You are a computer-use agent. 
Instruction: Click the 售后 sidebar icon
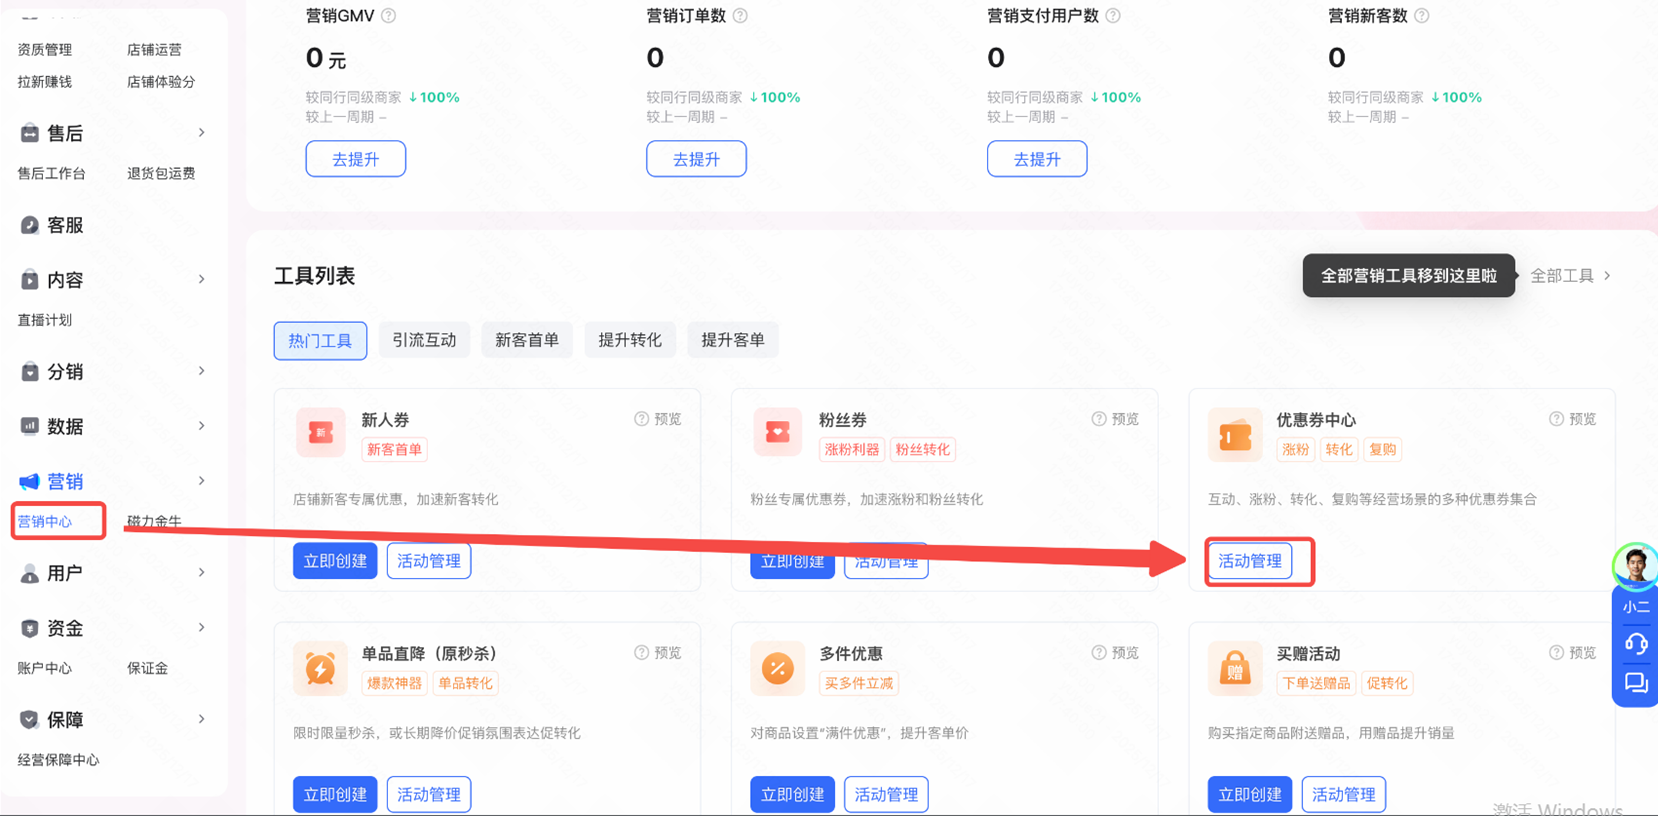30,133
